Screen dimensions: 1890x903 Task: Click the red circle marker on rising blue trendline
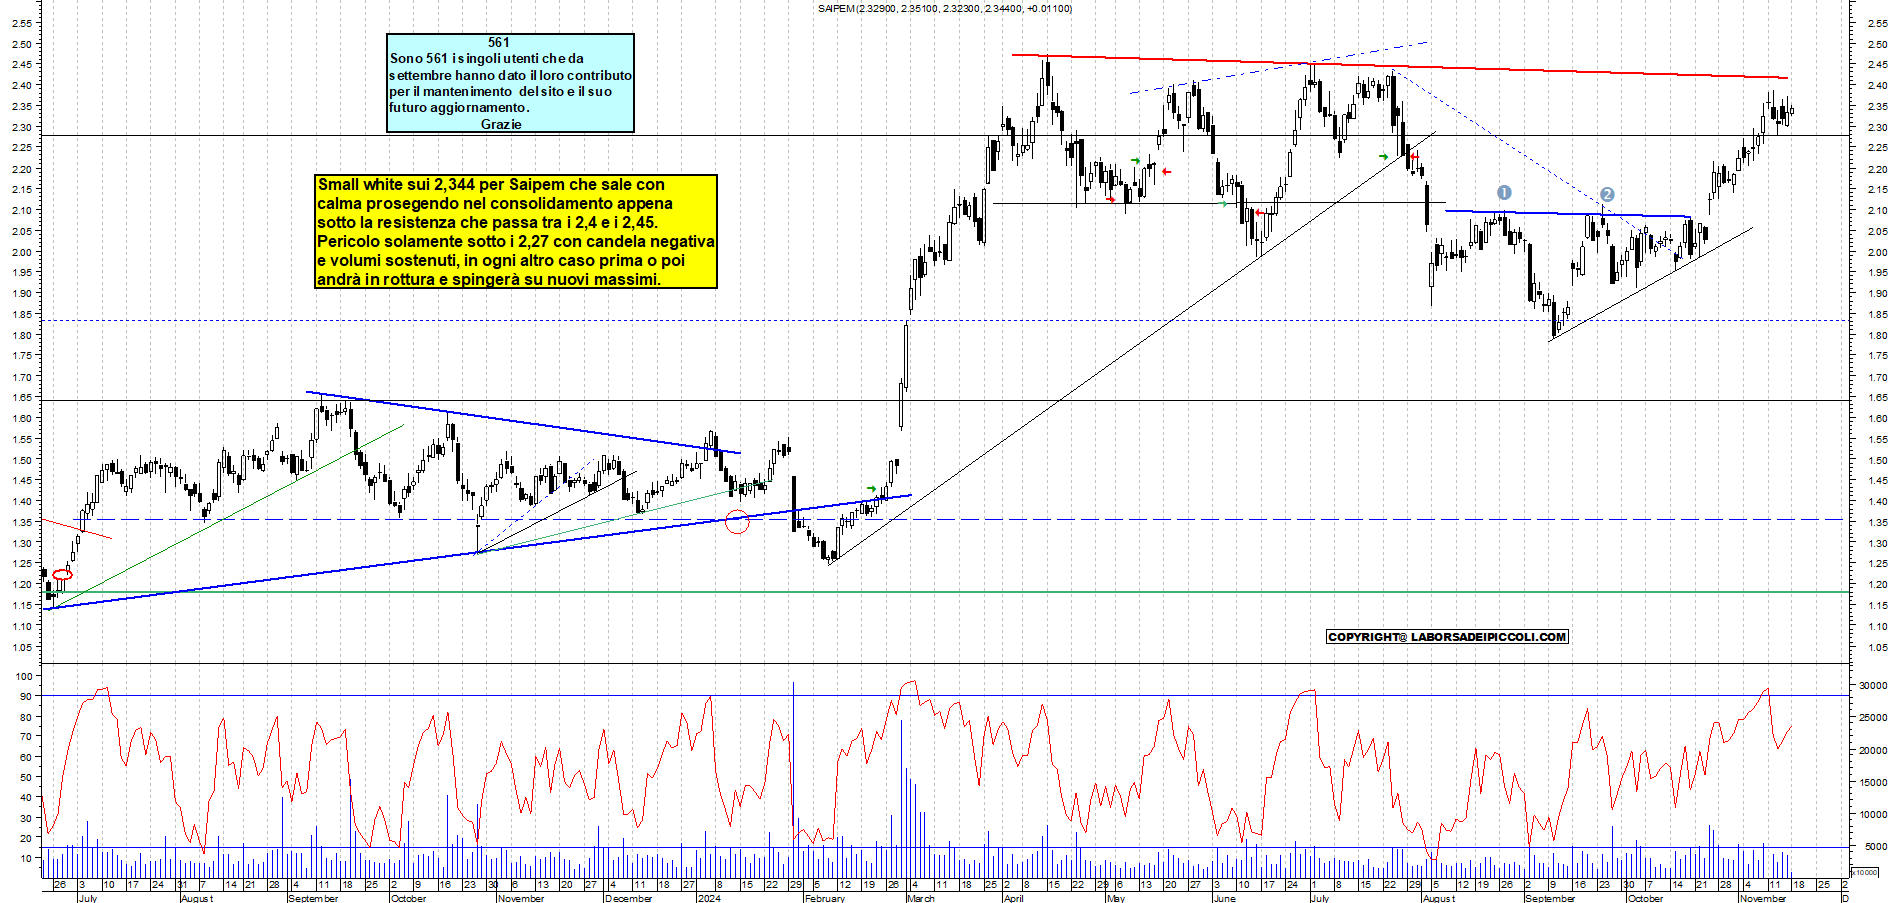click(737, 520)
